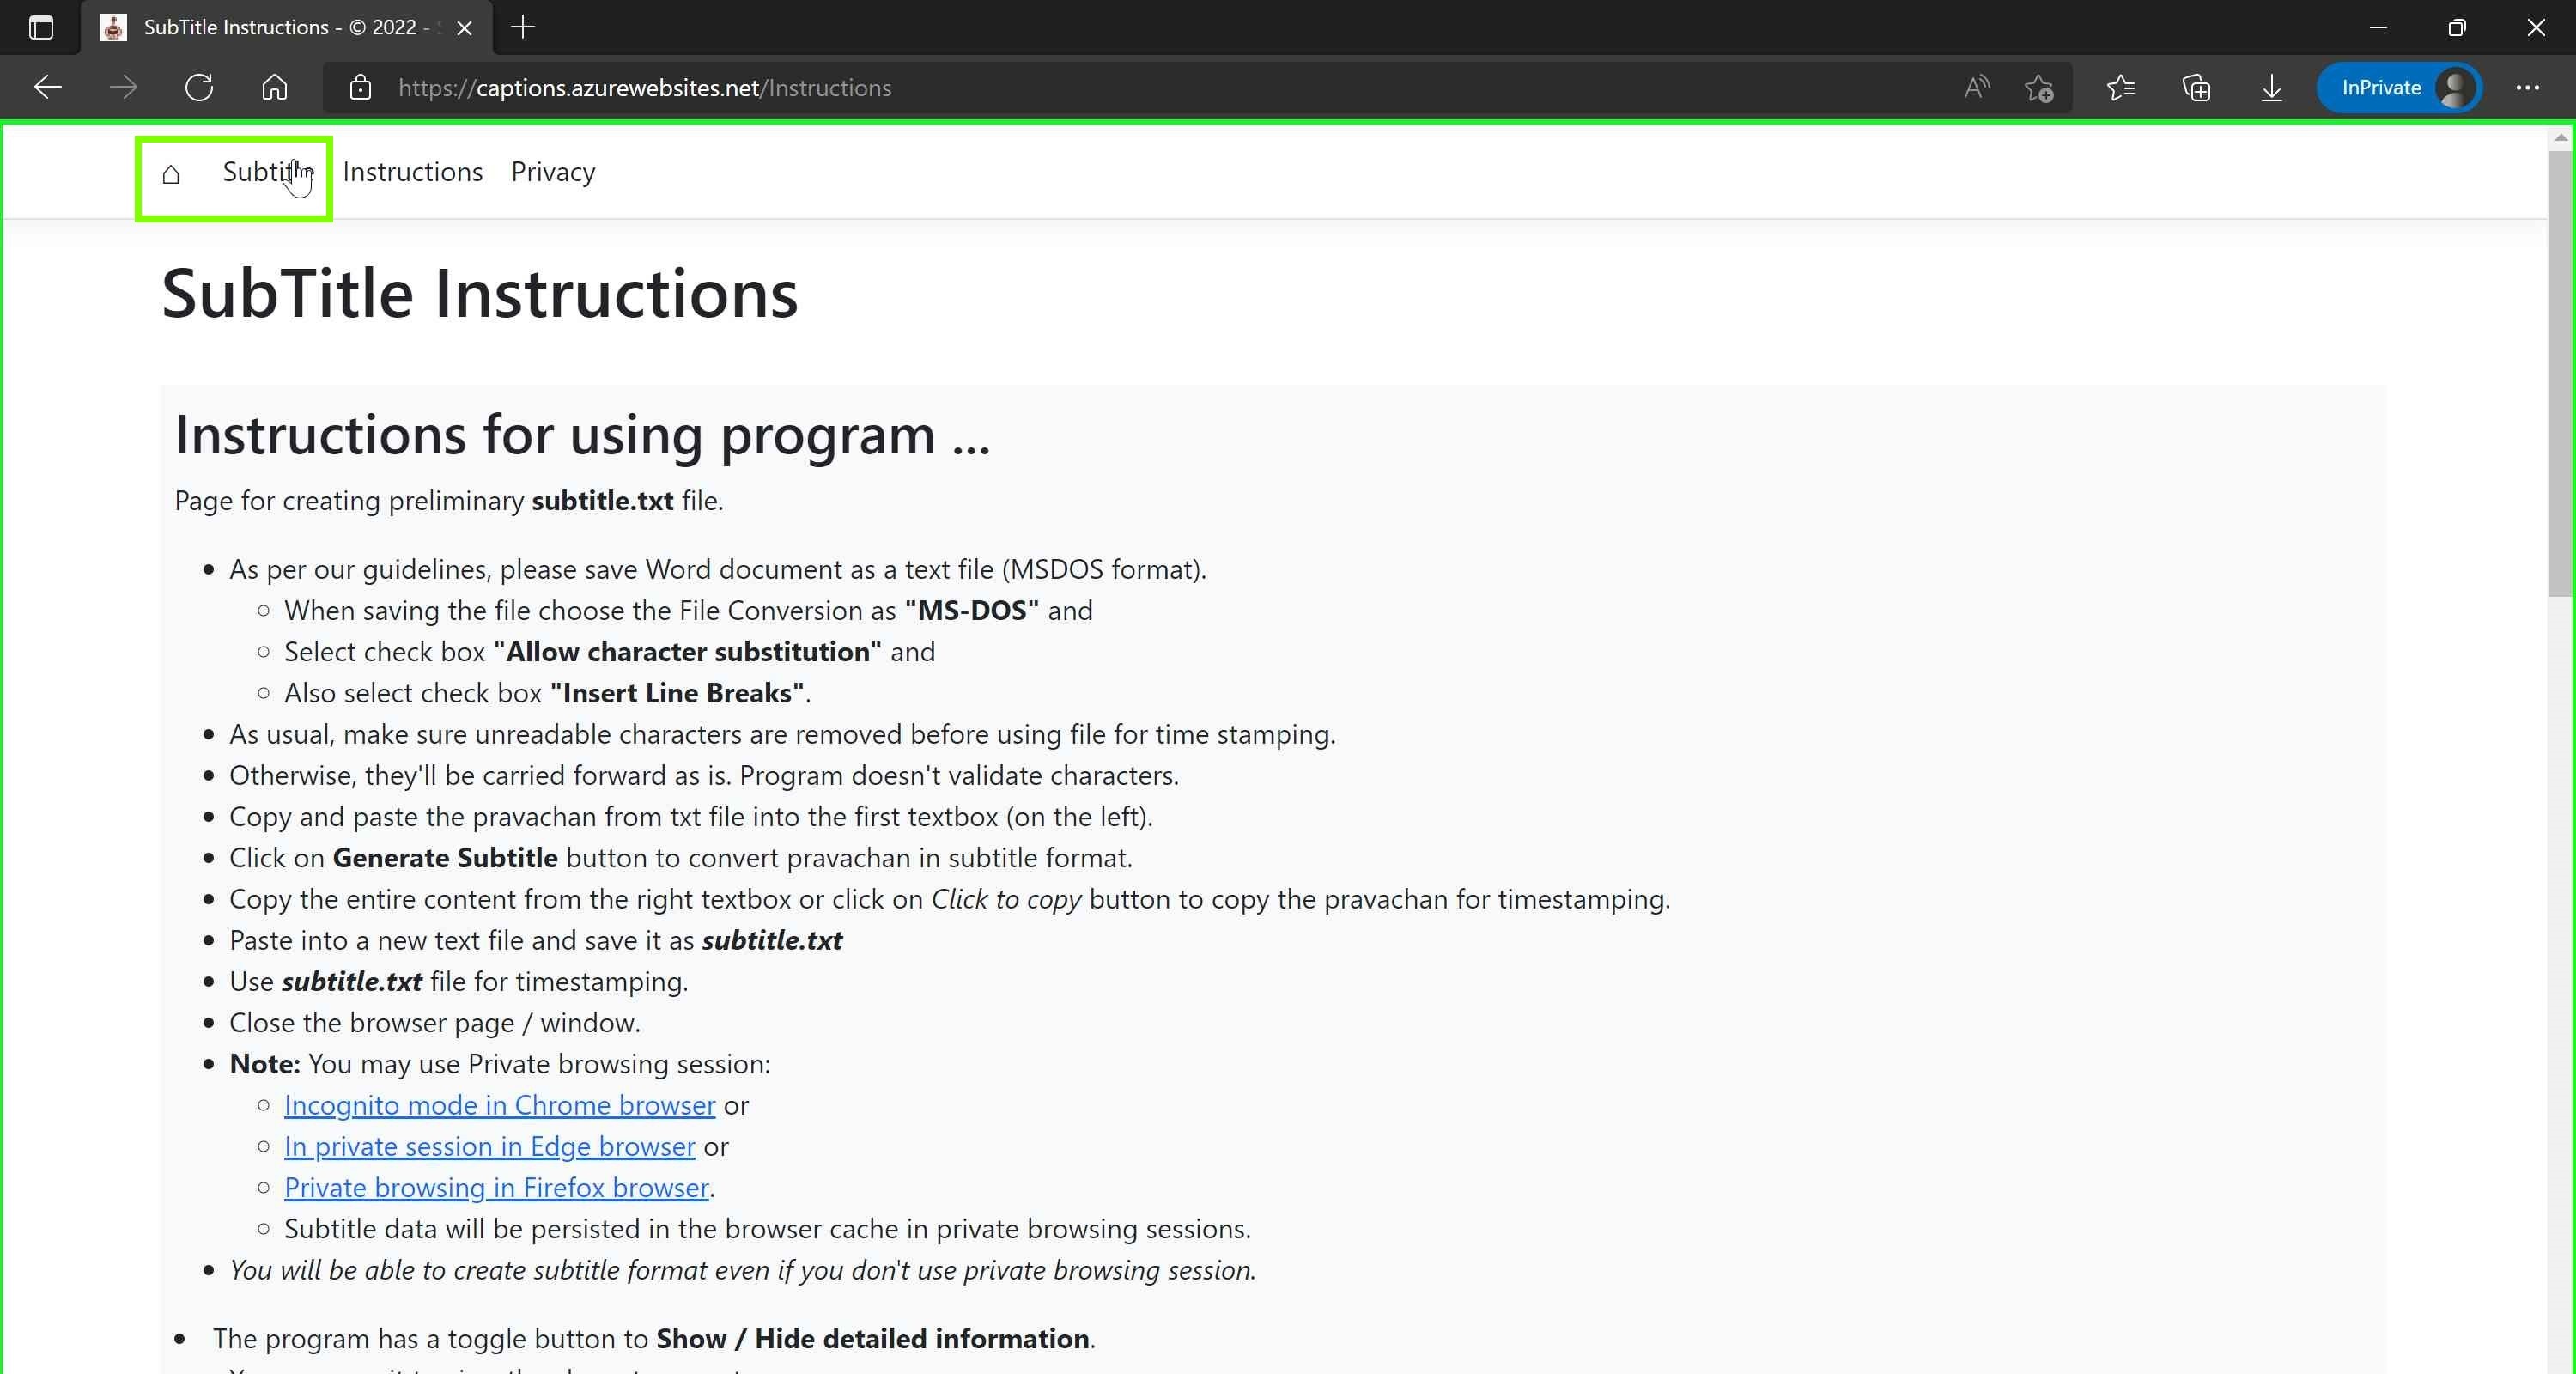Image resolution: width=2576 pixels, height=1374 pixels.
Task: Open browser Settings and more menu
Action: pos(2527,88)
